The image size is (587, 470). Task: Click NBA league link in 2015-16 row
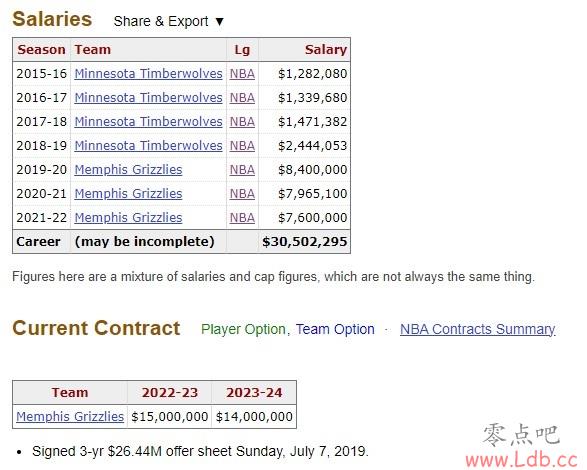tap(242, 74)
